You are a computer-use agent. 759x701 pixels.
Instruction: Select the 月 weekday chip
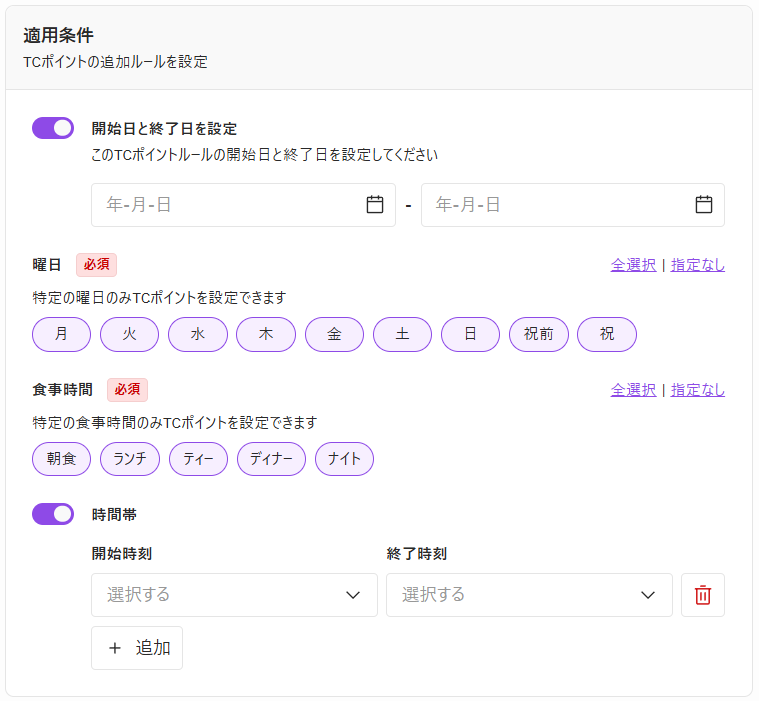(x=61, y=334)
